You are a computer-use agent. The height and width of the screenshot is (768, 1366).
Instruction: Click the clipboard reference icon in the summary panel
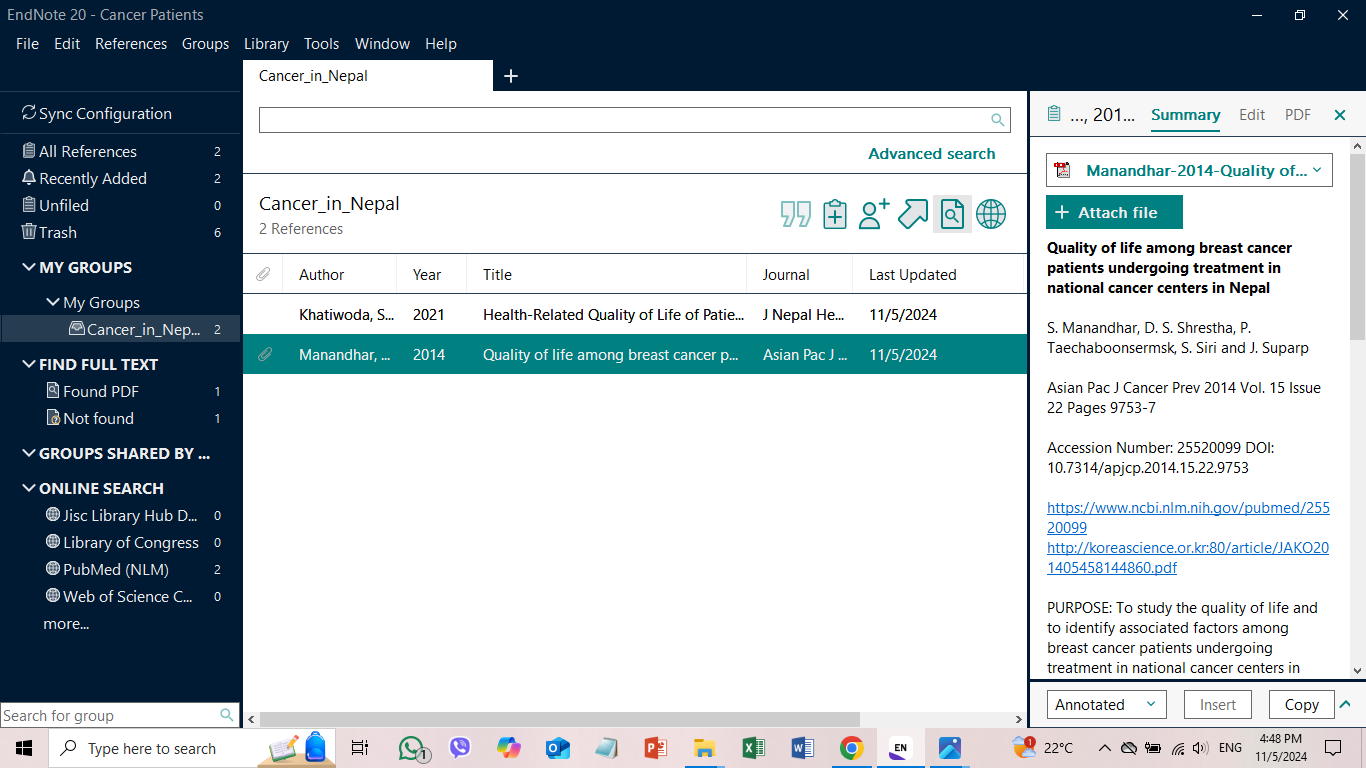1053,114
